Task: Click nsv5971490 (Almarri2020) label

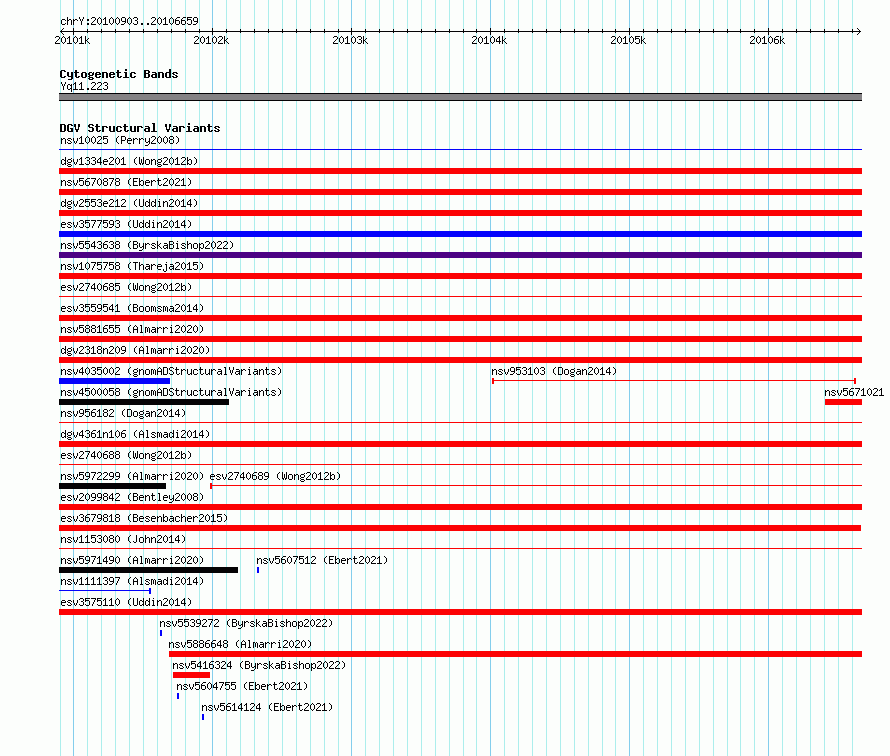Action: click(132, 560)
